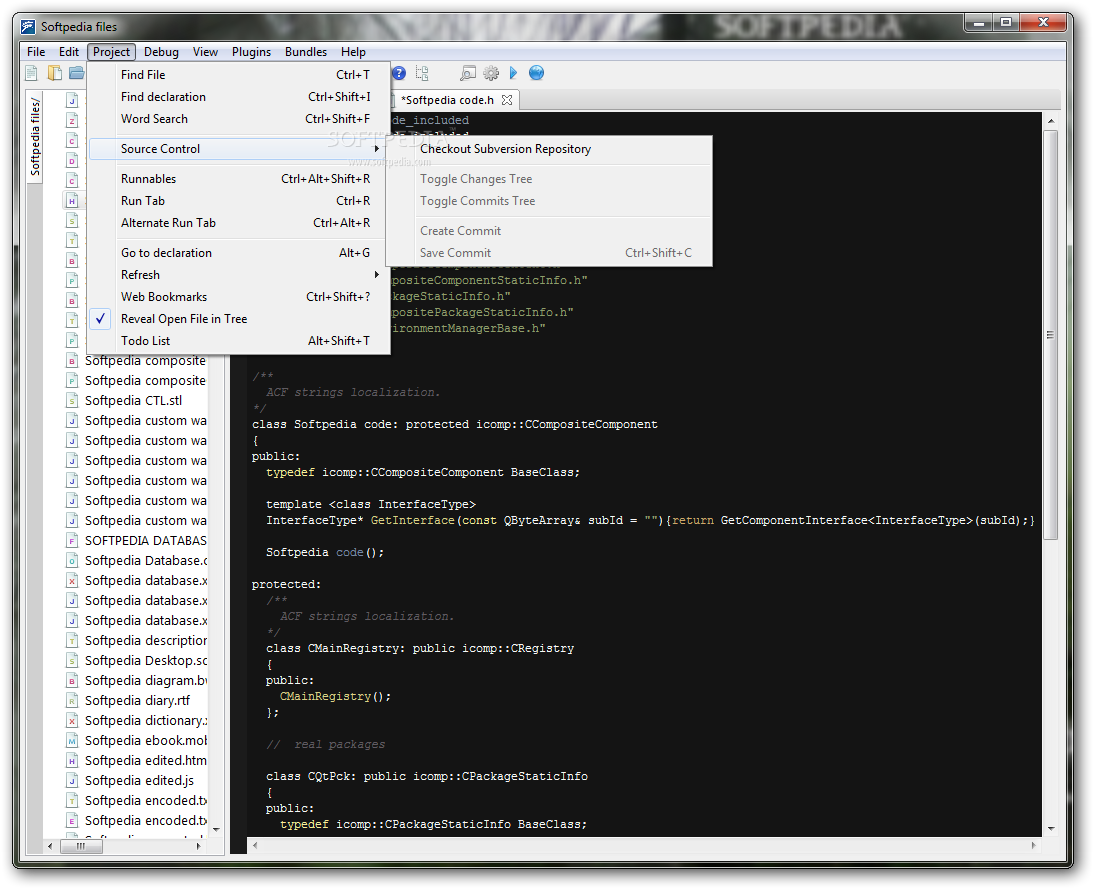The width and height of the screenshot is (1094, 889).
Task: Click the new file toolbar icon
Action: (x=31, y=73)
